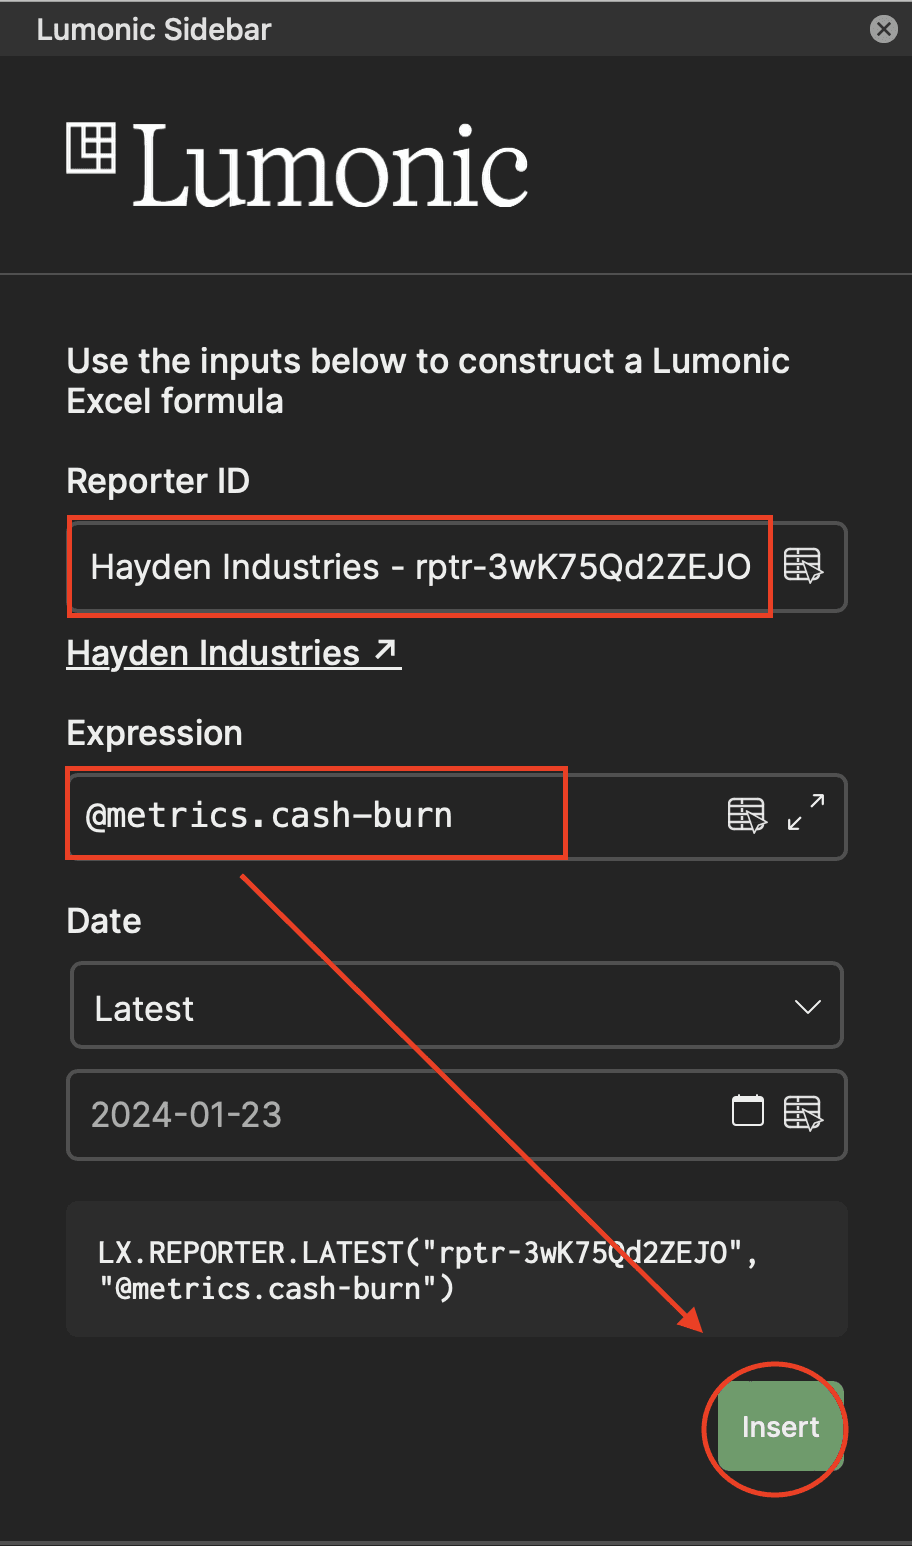
Task: Click the Date label
Action: (x=104, y=921)
